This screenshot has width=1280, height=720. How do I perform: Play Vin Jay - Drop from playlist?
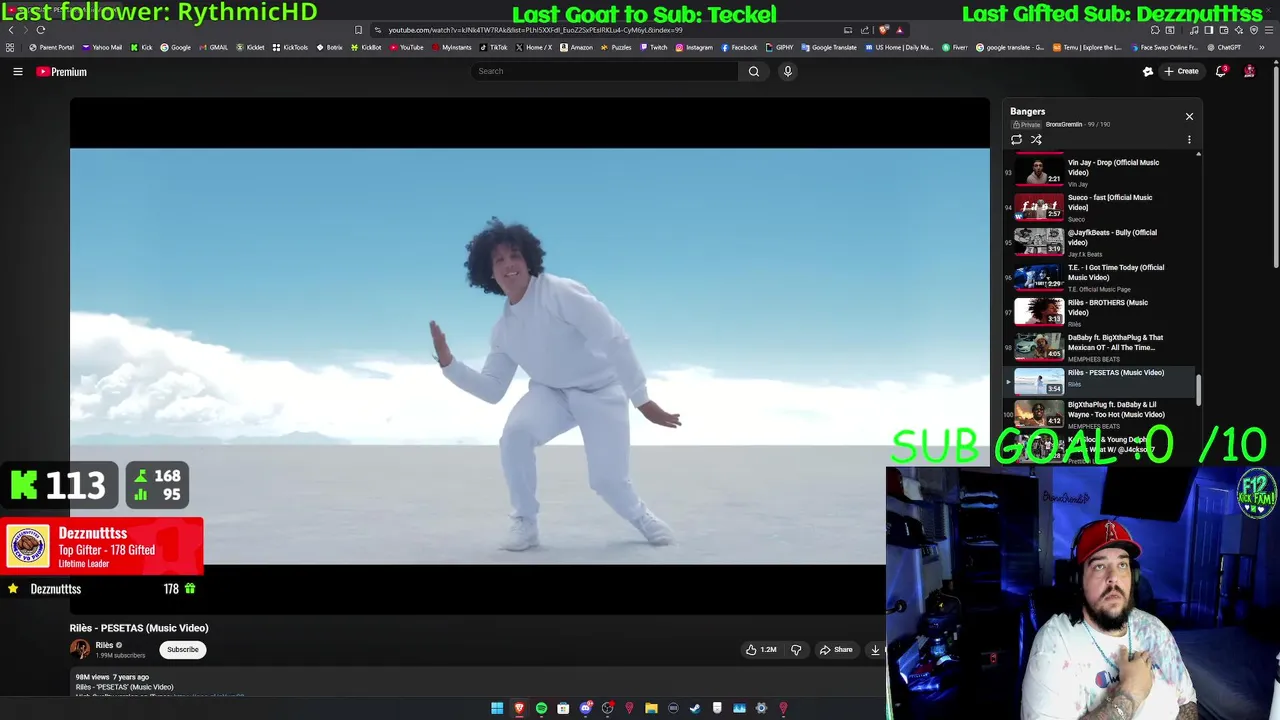1100,172
